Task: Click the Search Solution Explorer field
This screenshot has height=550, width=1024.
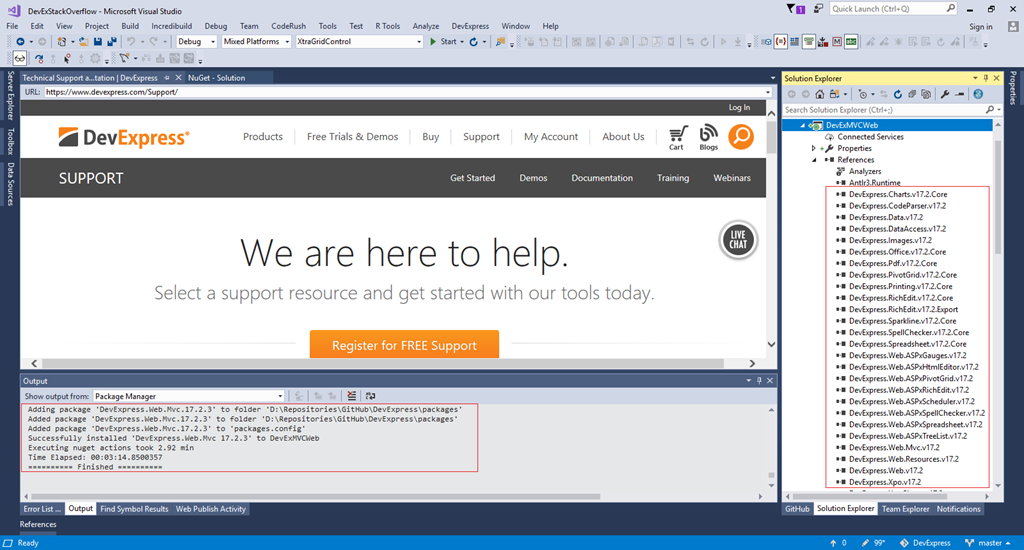Action: 891,110
